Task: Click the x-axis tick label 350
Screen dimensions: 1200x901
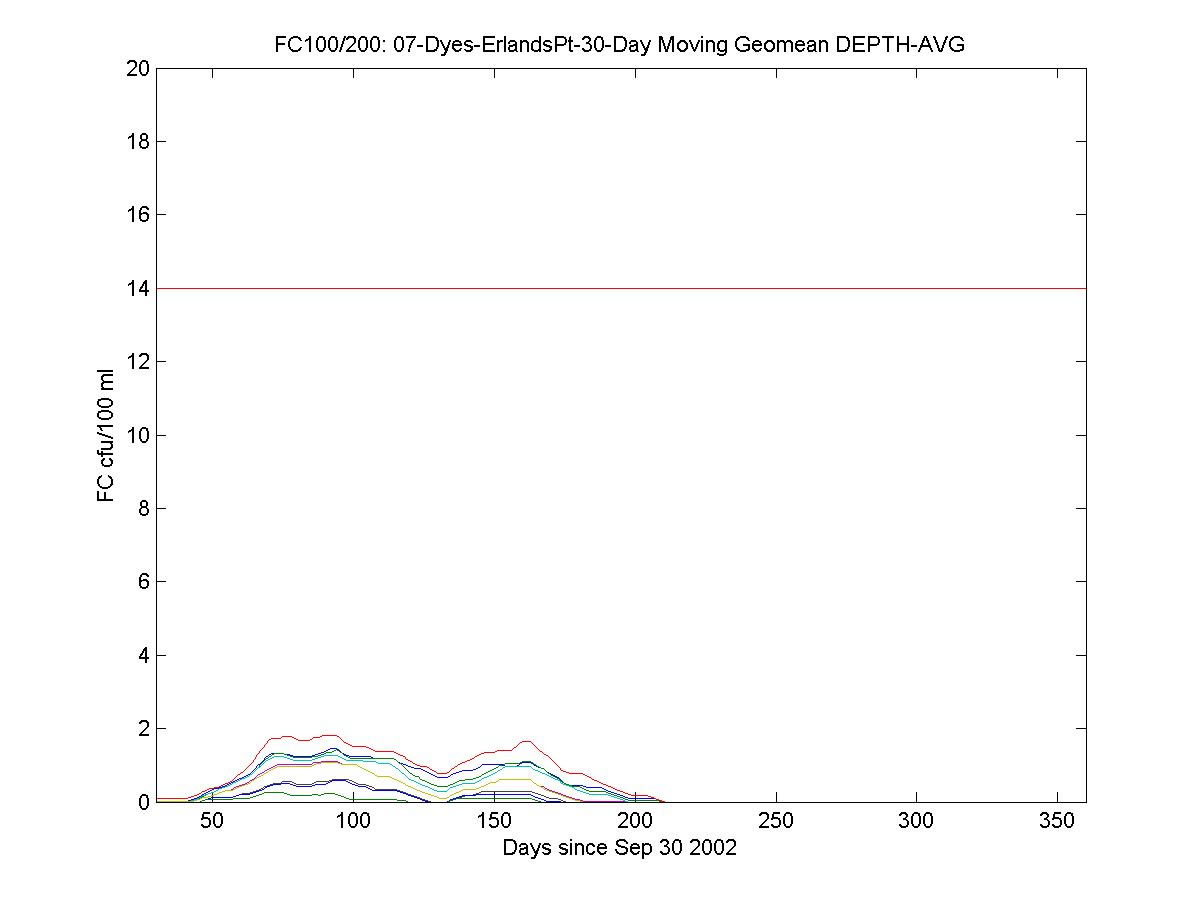Action: click(1058, 822)
